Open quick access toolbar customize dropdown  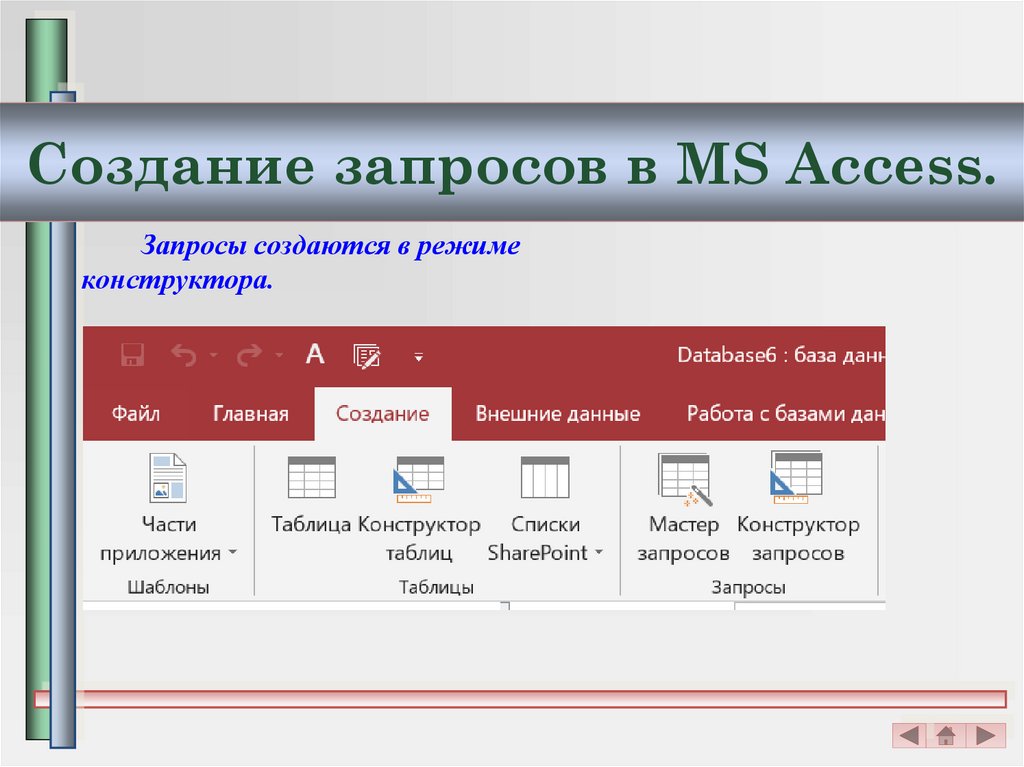click(420, 358)
